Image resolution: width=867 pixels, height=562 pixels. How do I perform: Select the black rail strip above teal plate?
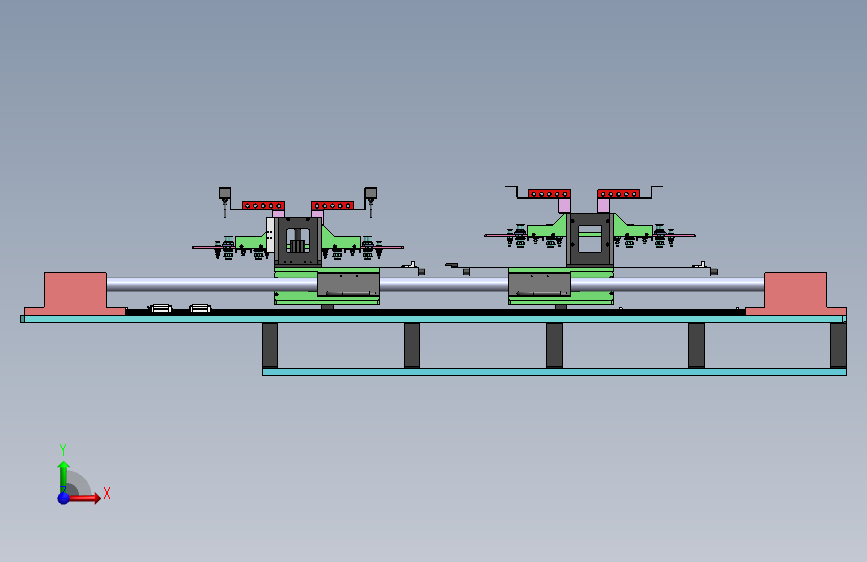click(436, 313)
